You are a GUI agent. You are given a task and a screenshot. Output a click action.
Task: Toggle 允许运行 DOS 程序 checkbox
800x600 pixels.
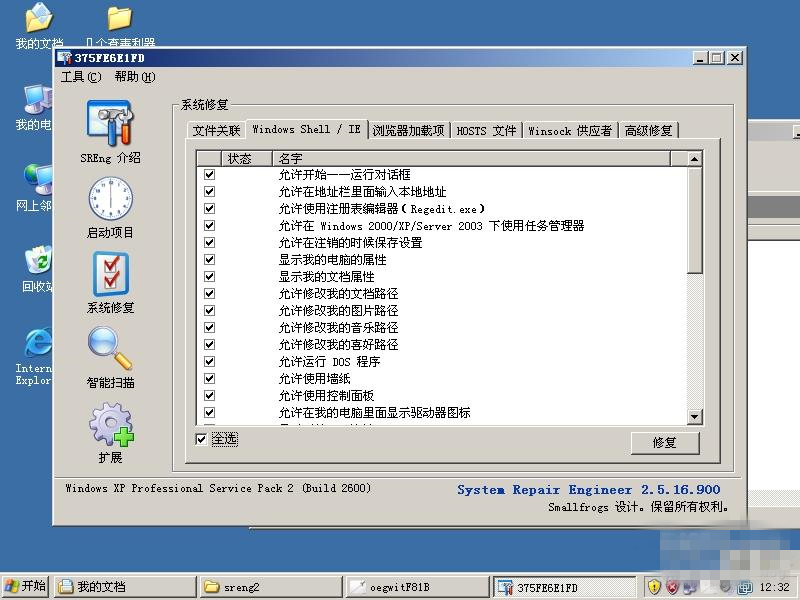tap(209, 362)
